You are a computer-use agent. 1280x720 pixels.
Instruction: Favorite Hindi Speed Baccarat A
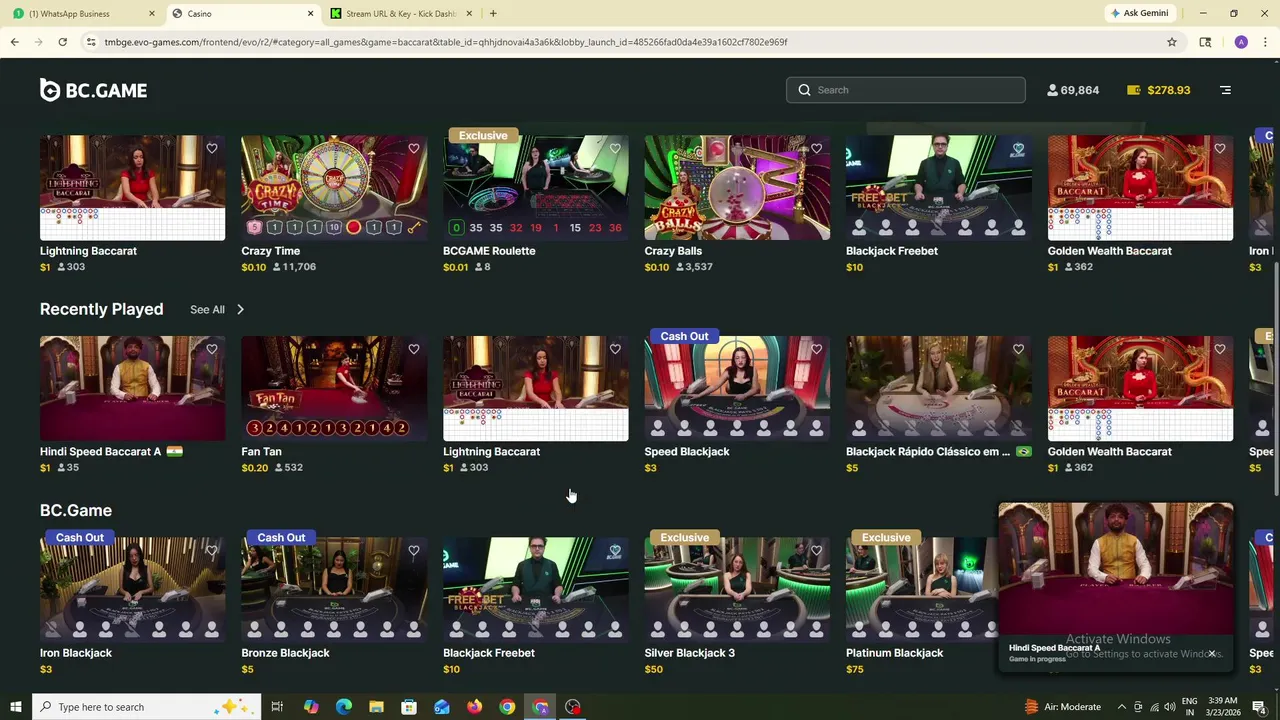(x=212, y=350)
